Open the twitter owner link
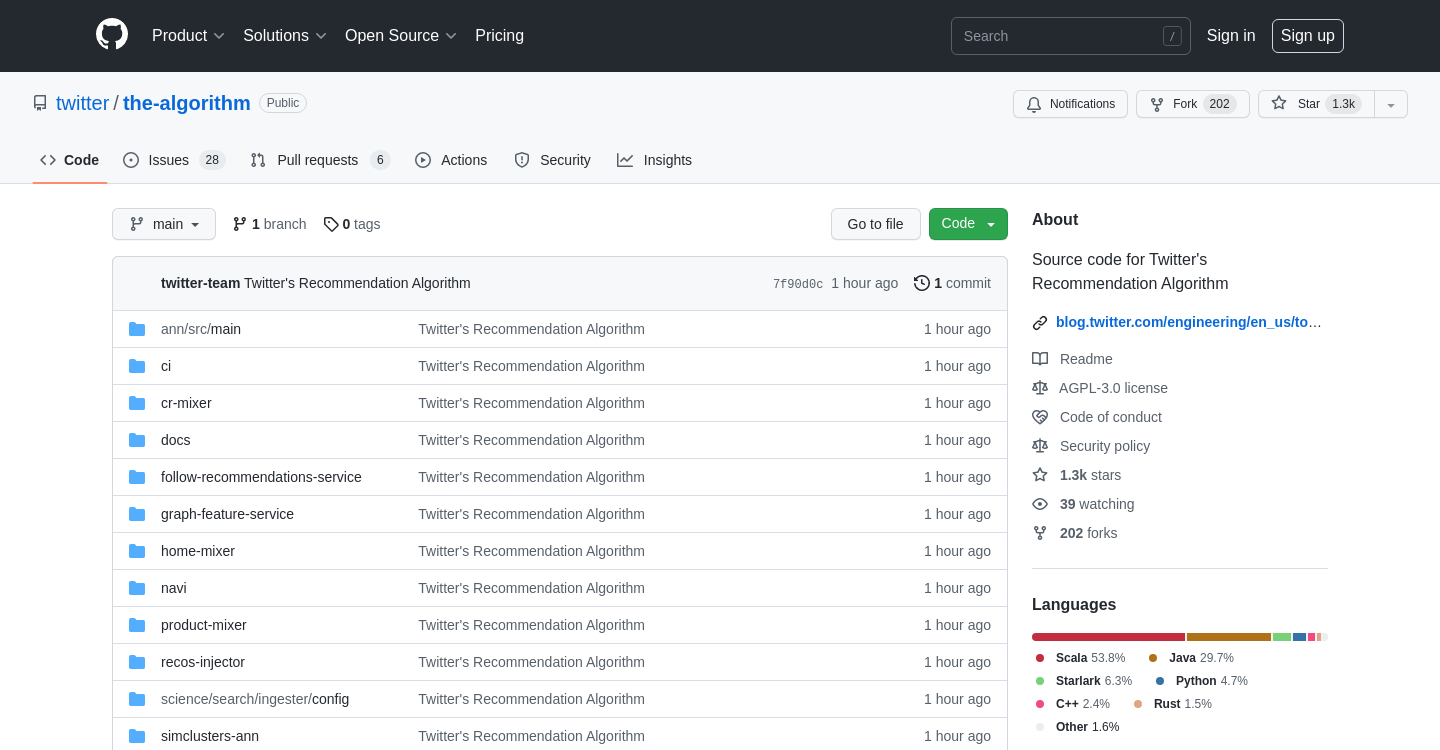 (x=82, y=103)
